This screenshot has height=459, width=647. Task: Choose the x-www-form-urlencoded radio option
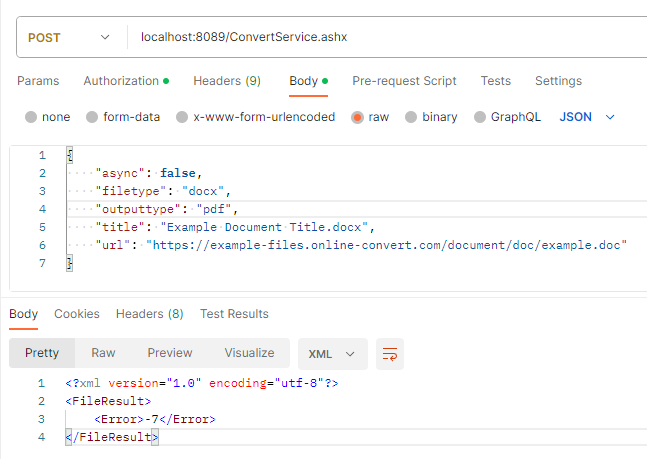182,117
